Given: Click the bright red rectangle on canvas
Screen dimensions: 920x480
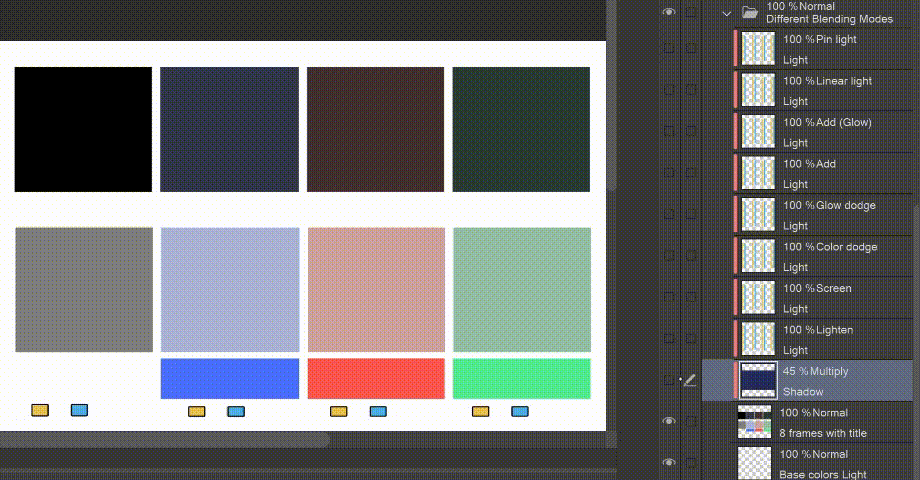Looking at the screenshot, I should (376, 378).
